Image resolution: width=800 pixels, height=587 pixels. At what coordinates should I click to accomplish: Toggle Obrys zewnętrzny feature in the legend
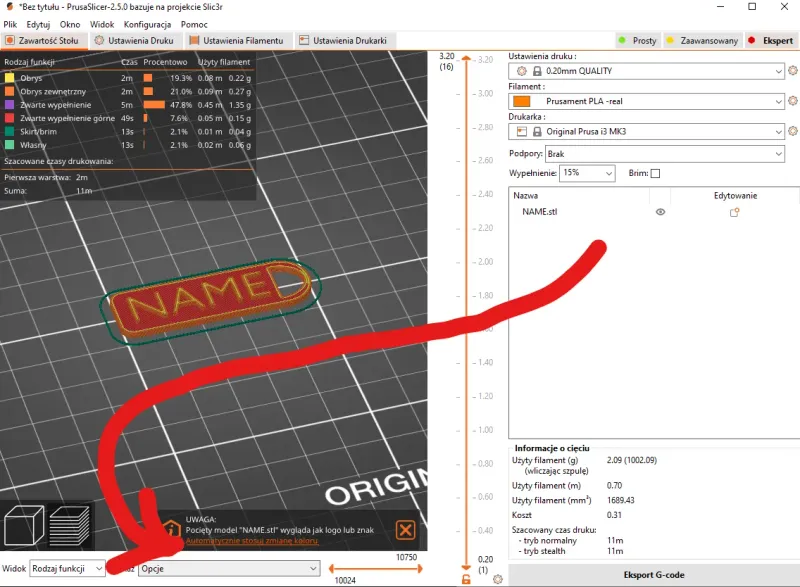coord(53,92)
